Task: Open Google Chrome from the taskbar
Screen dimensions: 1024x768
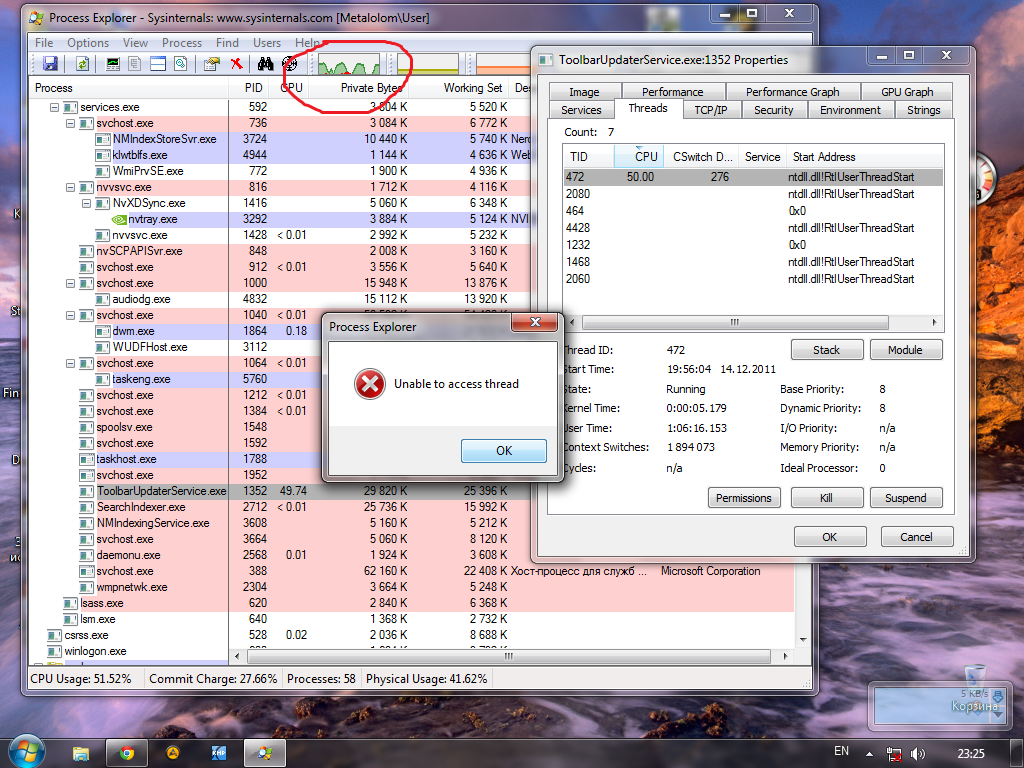Action: point(127,753)
